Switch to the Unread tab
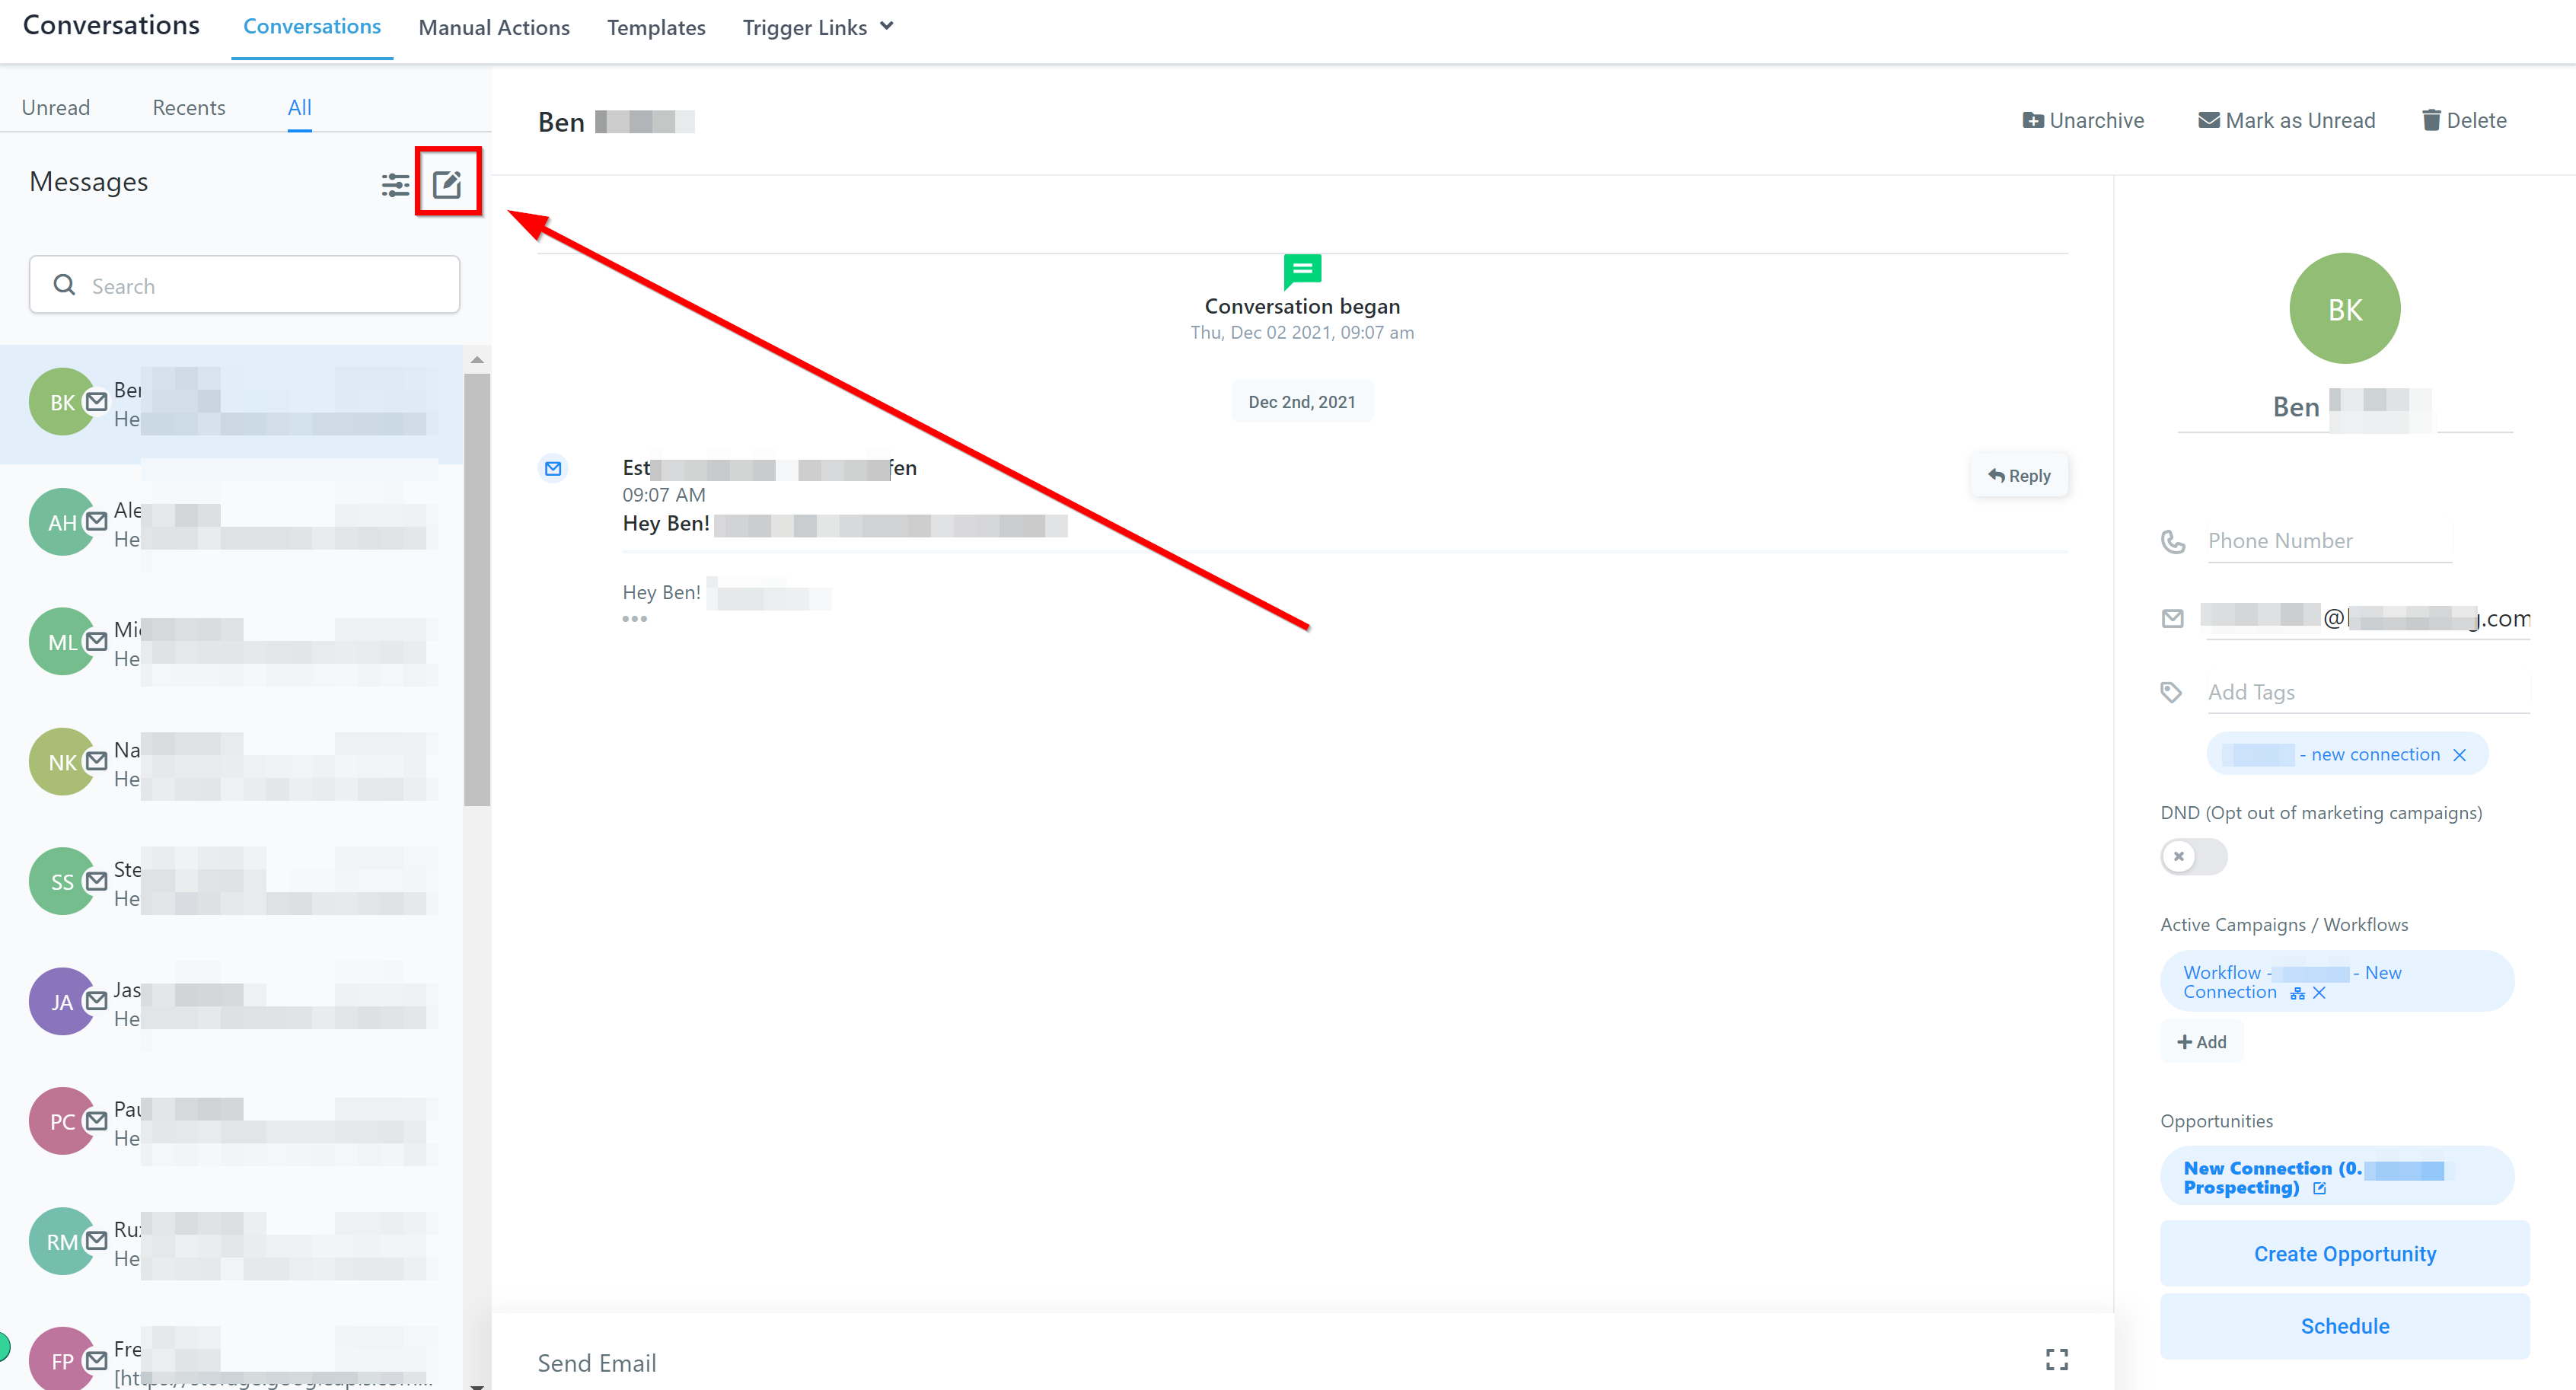 (56, 107)
